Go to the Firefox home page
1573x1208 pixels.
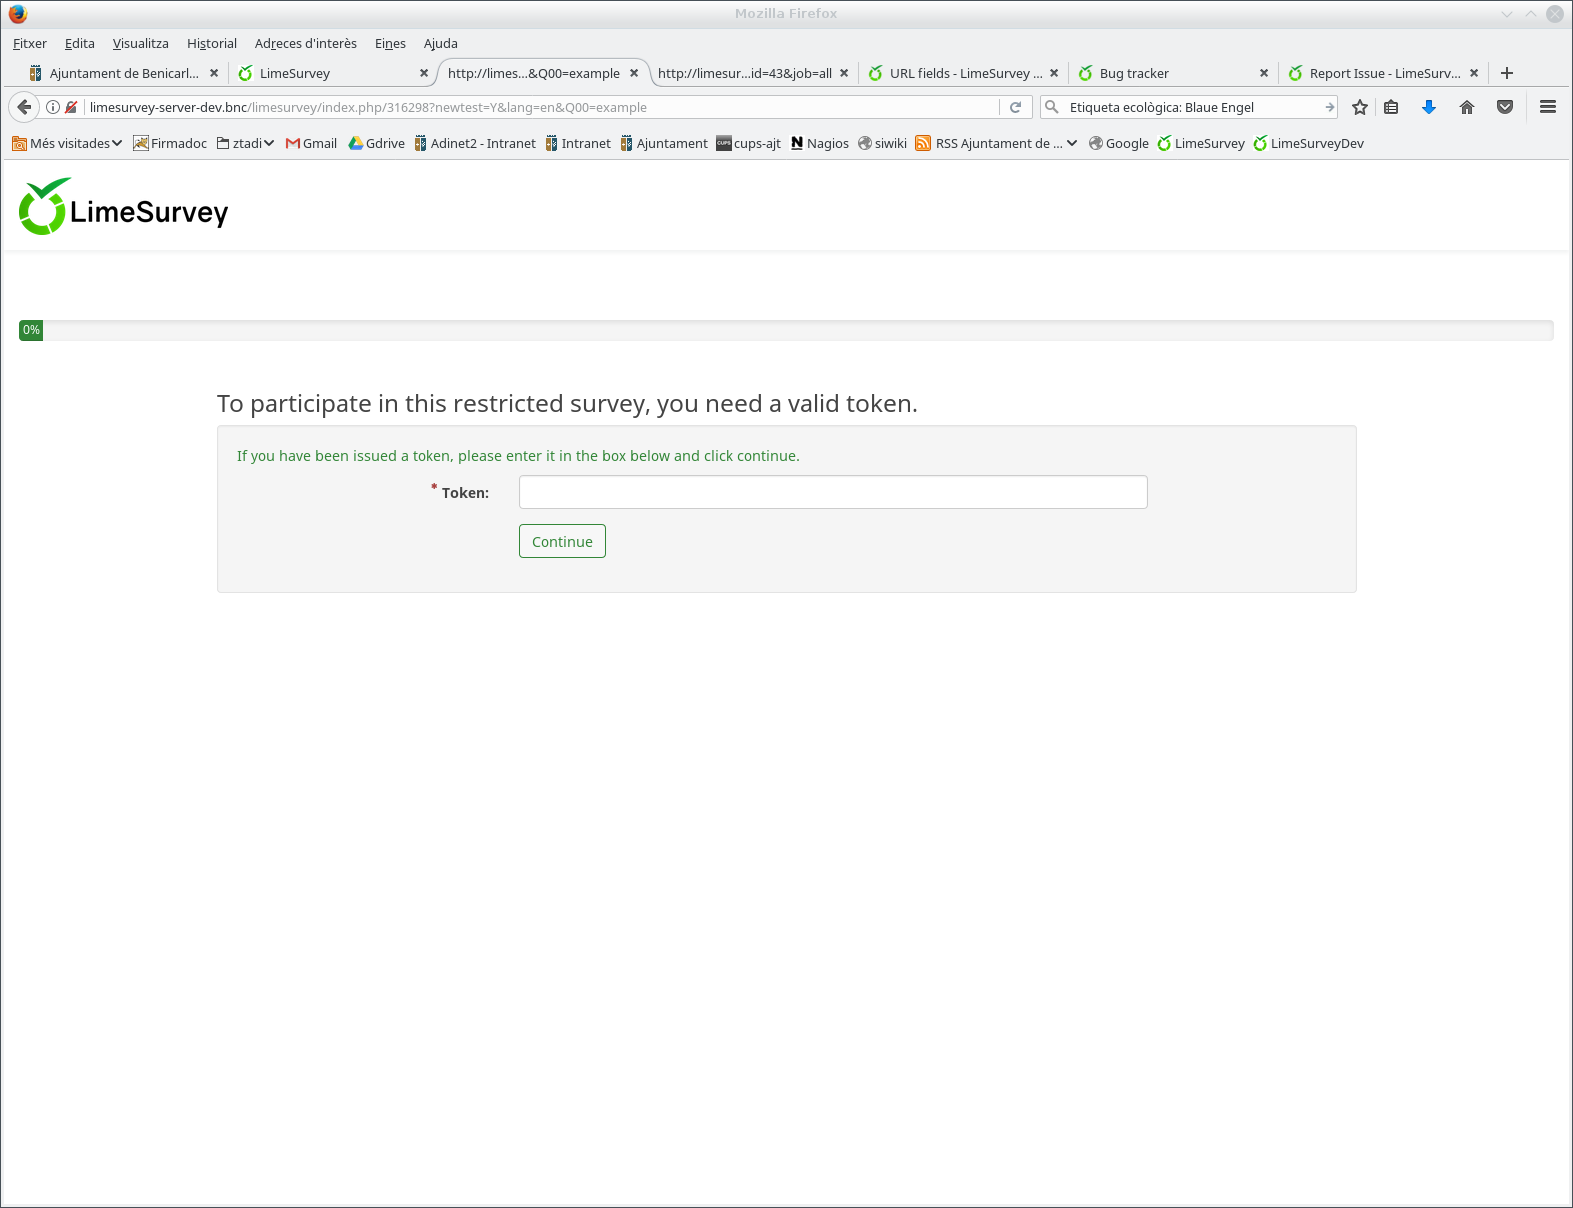pos(1467,107)
